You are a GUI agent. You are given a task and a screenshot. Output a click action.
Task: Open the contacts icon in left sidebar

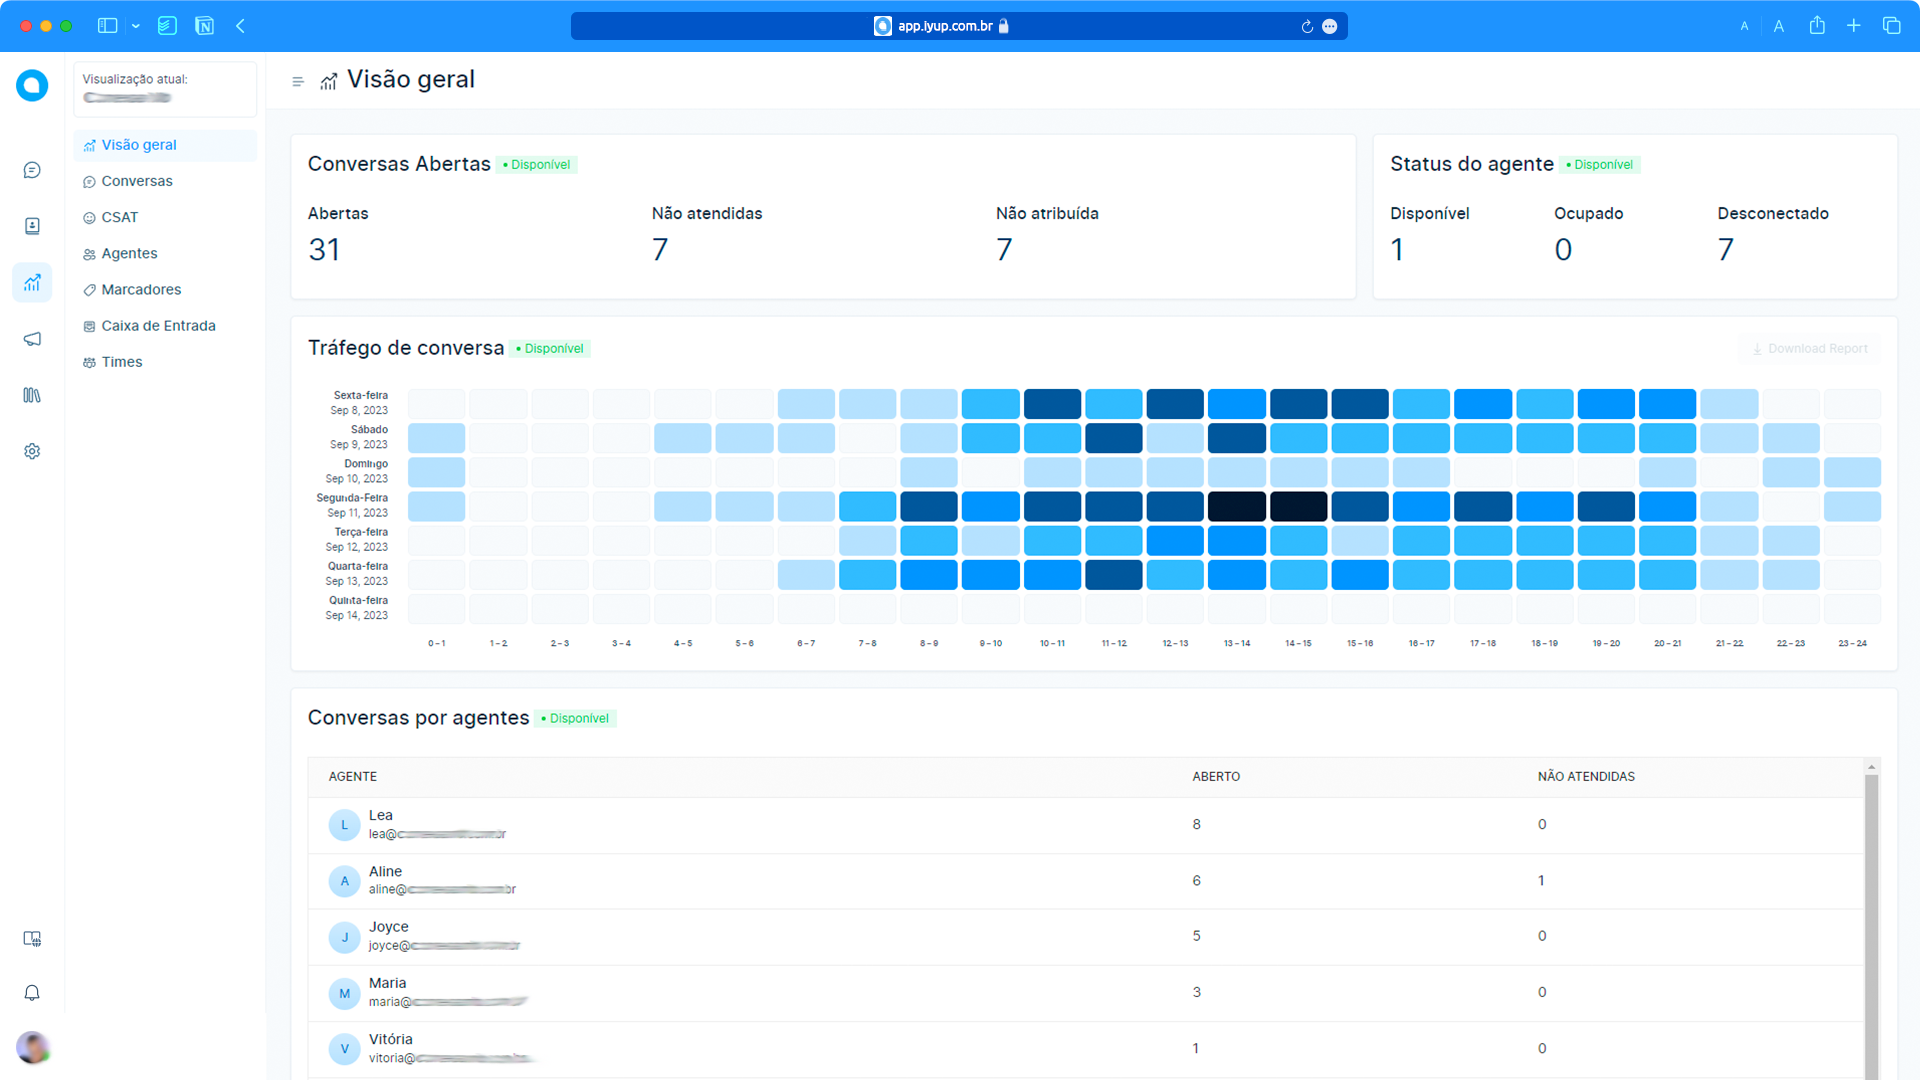pos(32,226)
